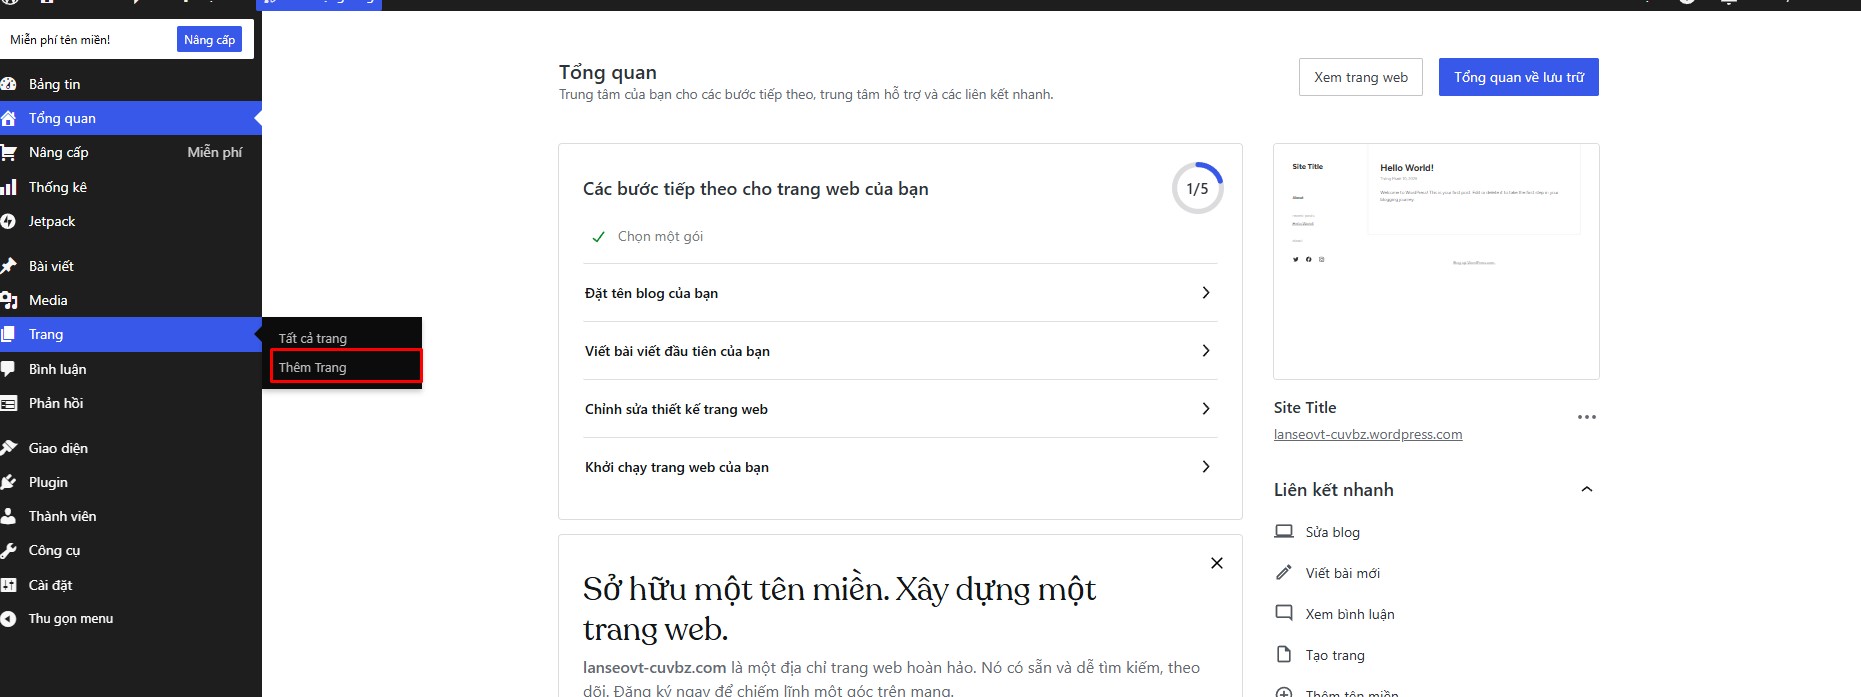
Task: Expand the Khởi chạy trang web step
Action: tap(900, 467)
